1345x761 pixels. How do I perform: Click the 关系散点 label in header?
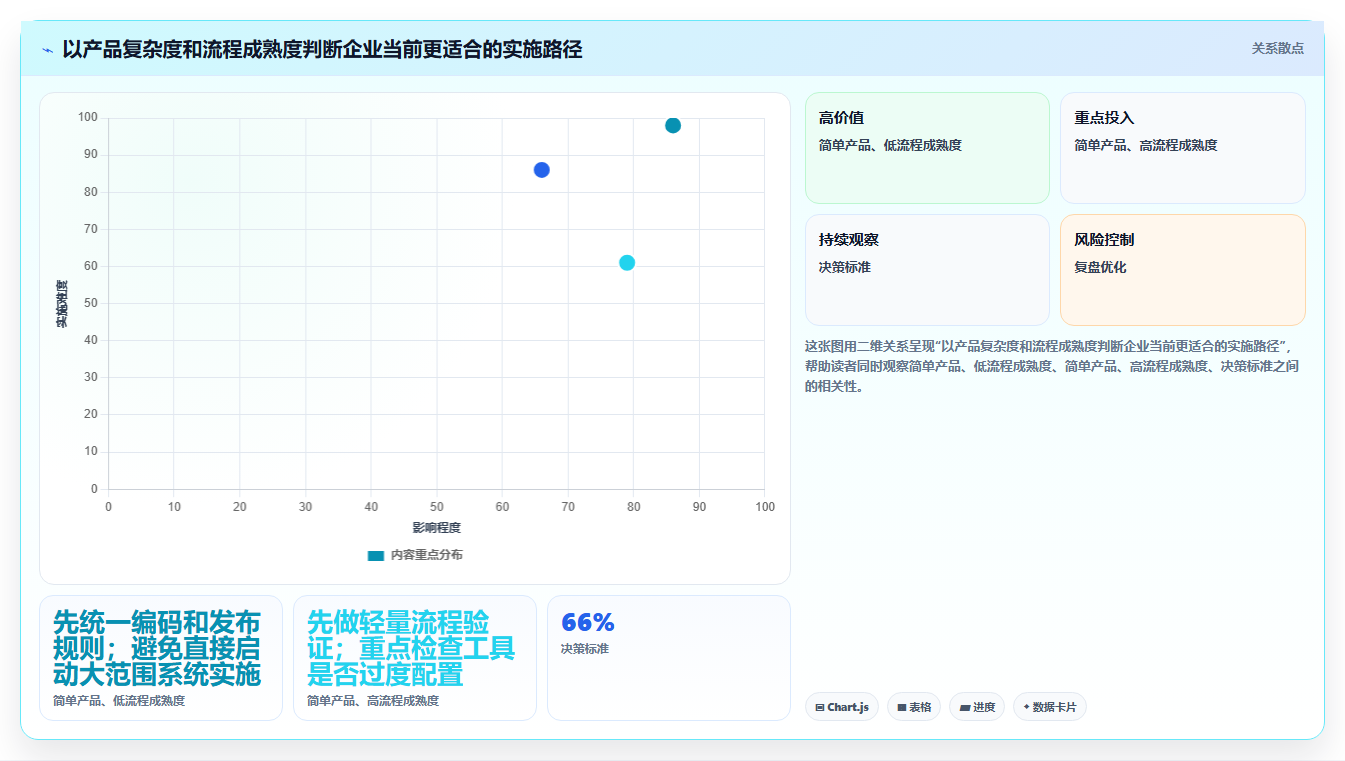click(x=1278, y=48)
